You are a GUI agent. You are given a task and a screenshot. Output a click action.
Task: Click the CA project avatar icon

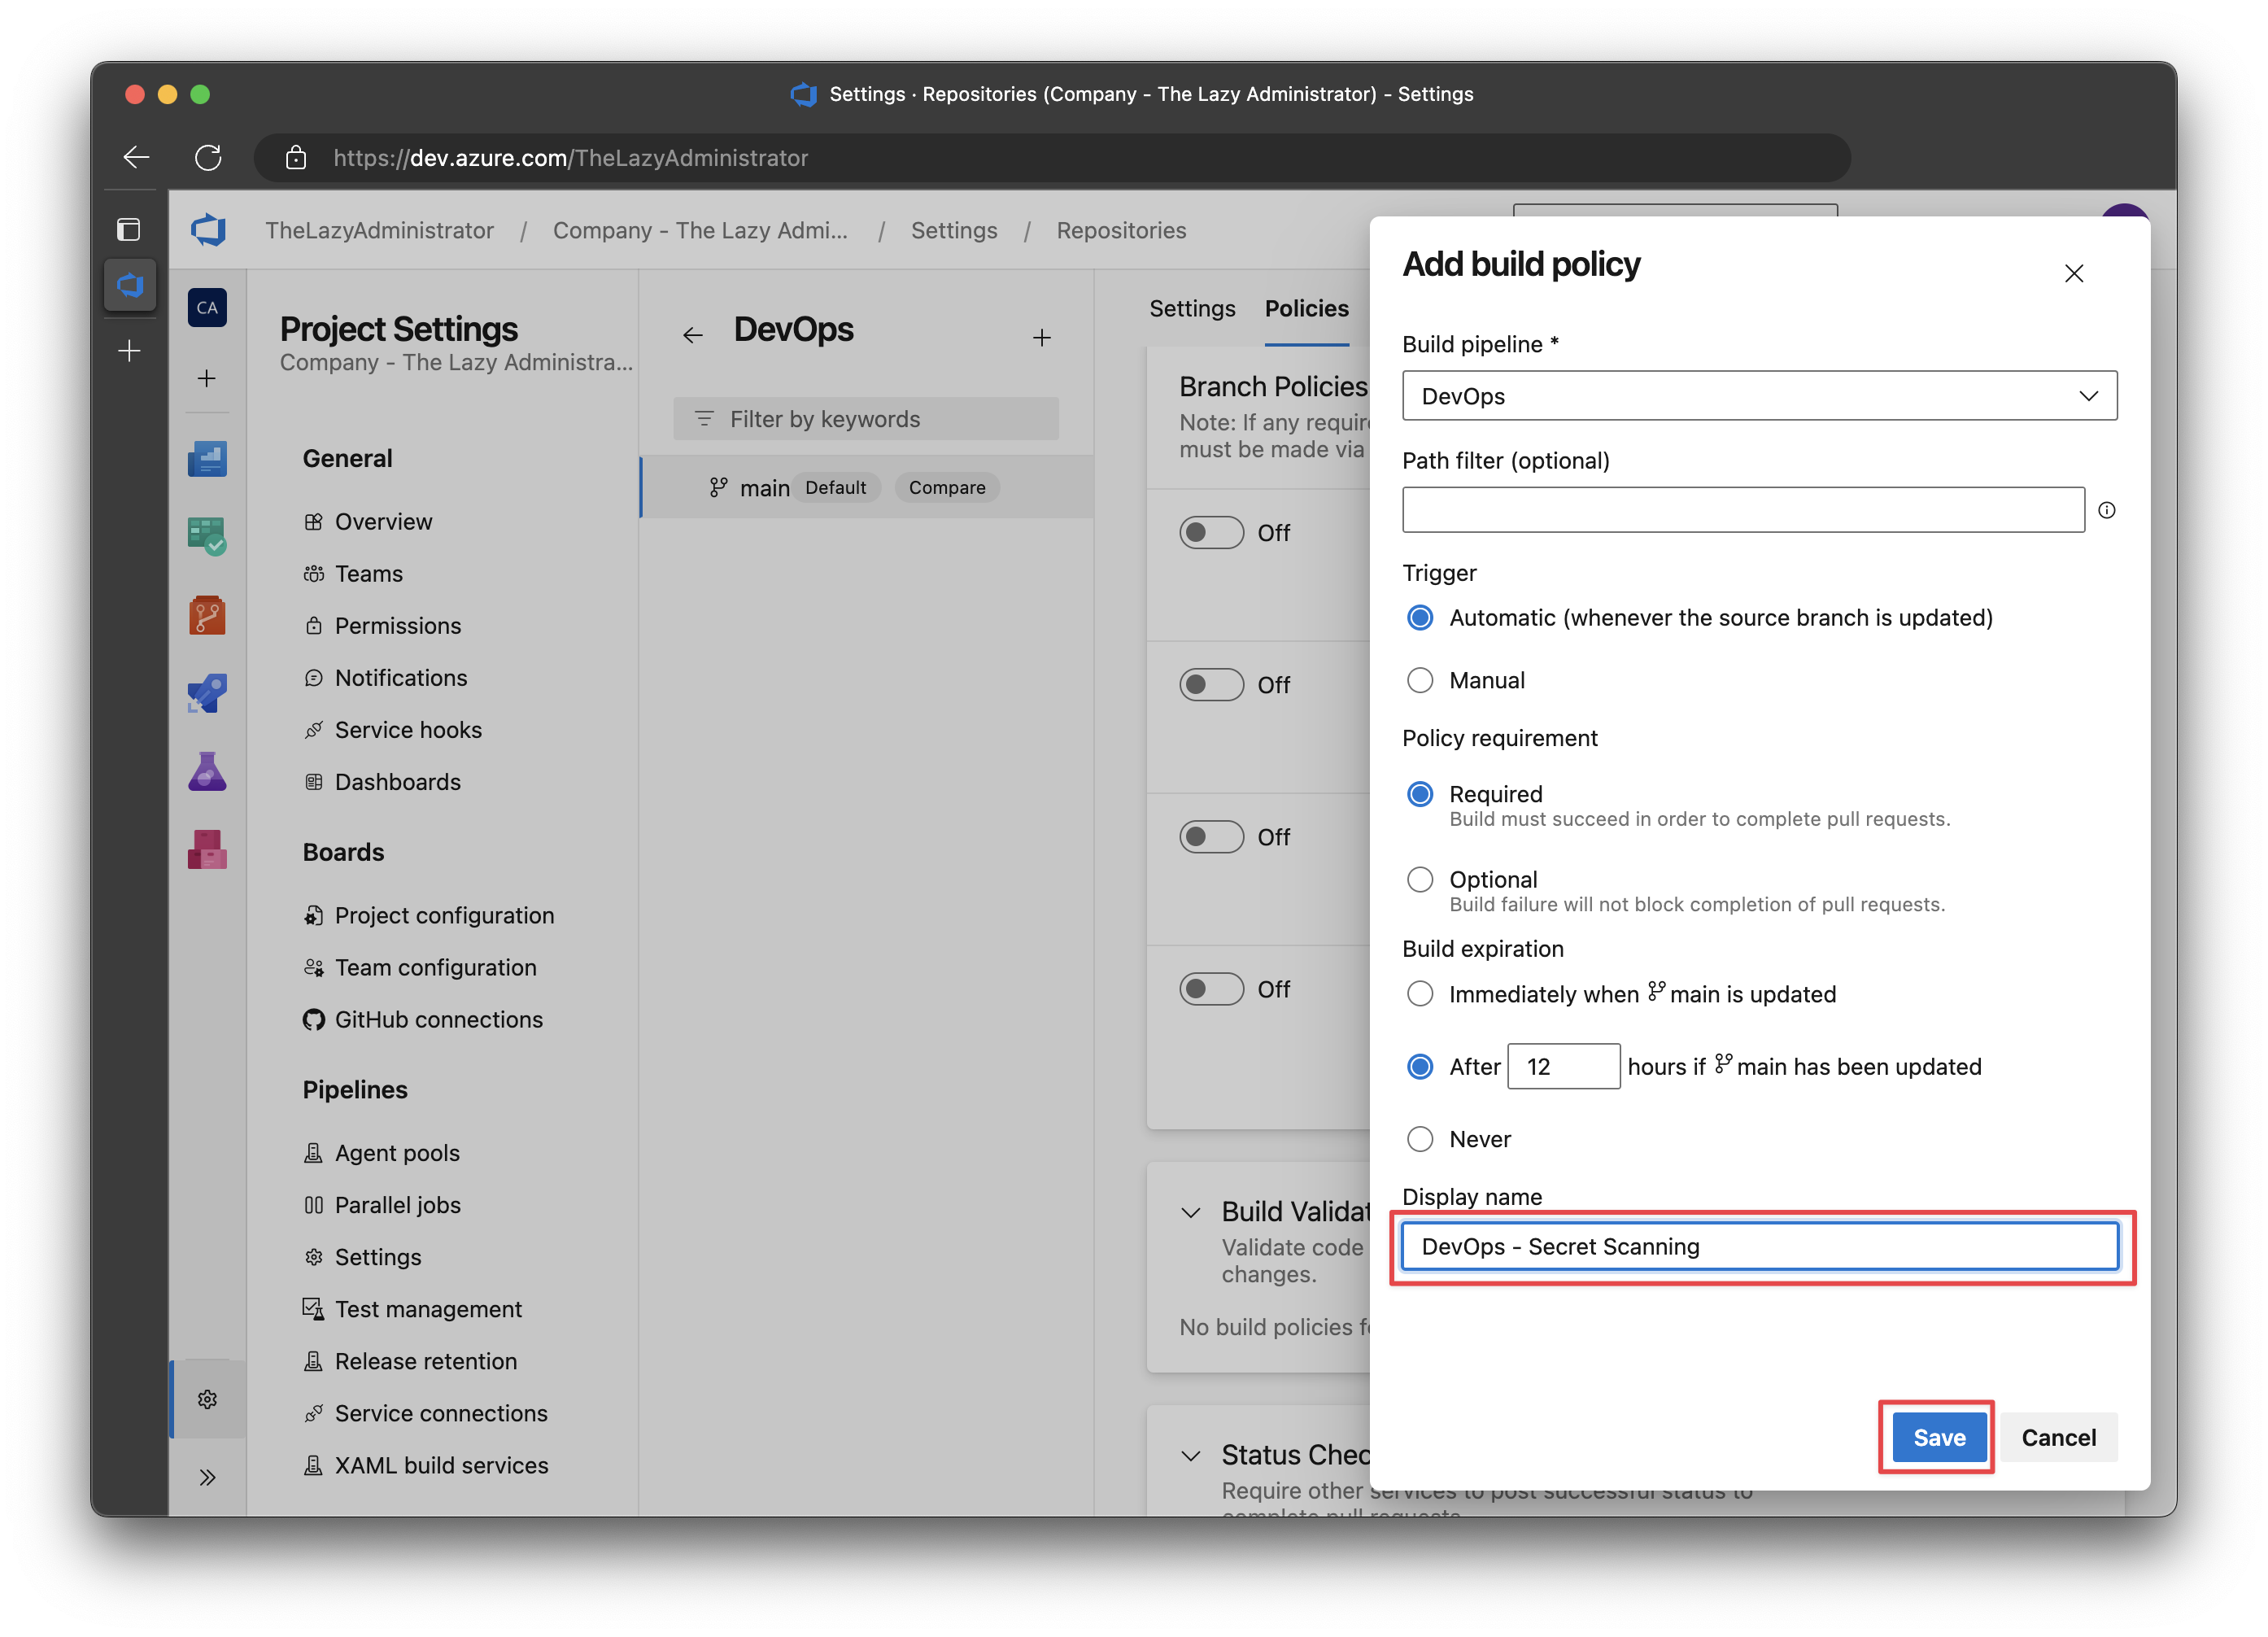click(207, 308)
